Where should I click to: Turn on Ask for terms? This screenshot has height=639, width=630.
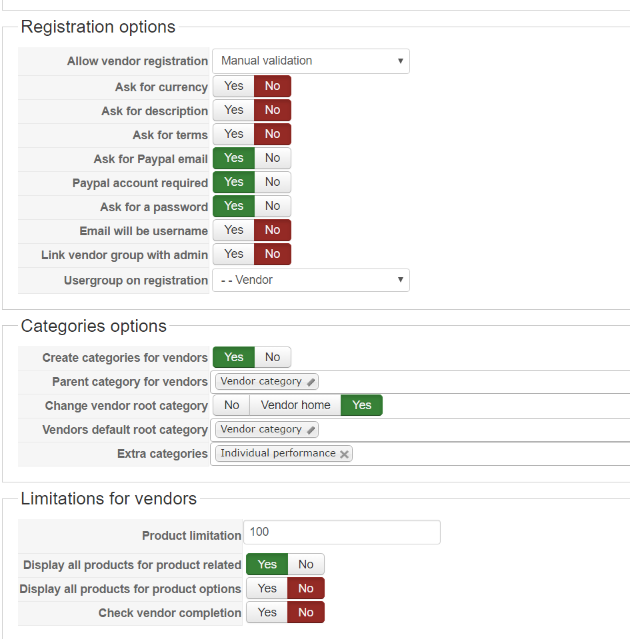[234, 134]
